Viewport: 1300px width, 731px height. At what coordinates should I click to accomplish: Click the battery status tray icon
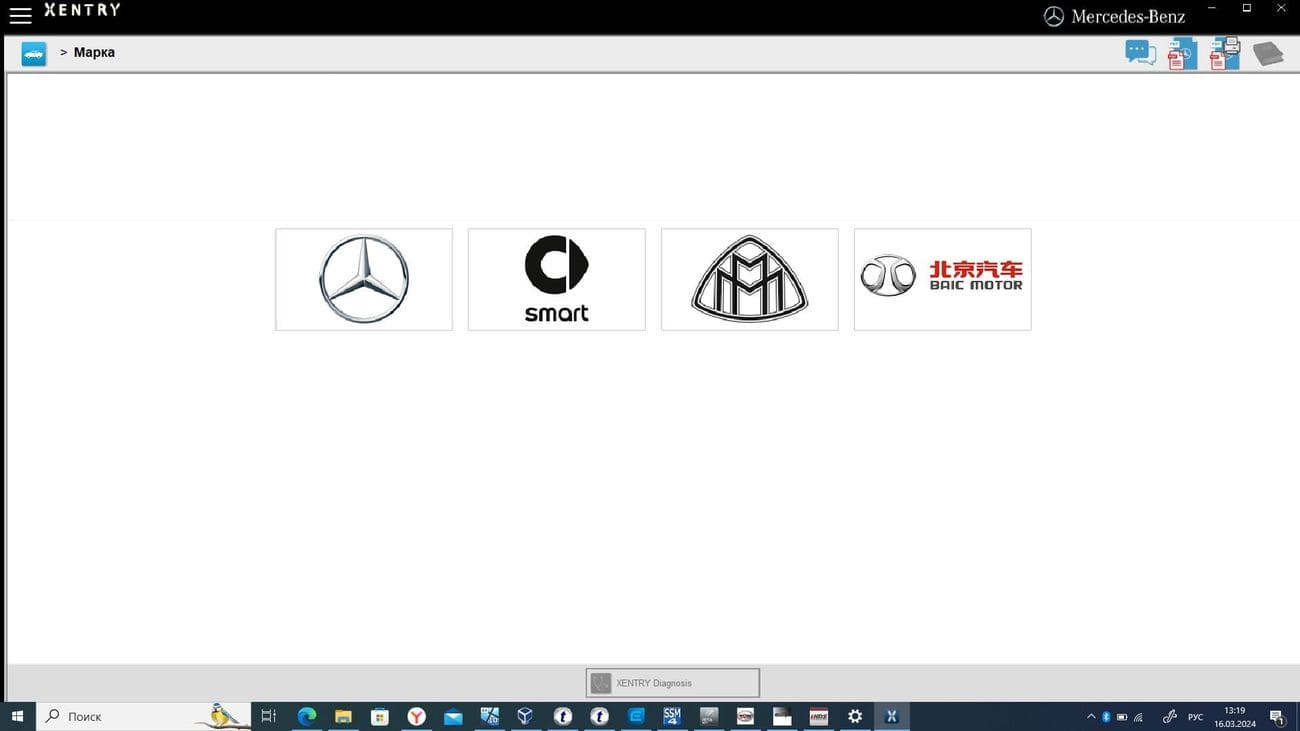tap(1122, 717)
